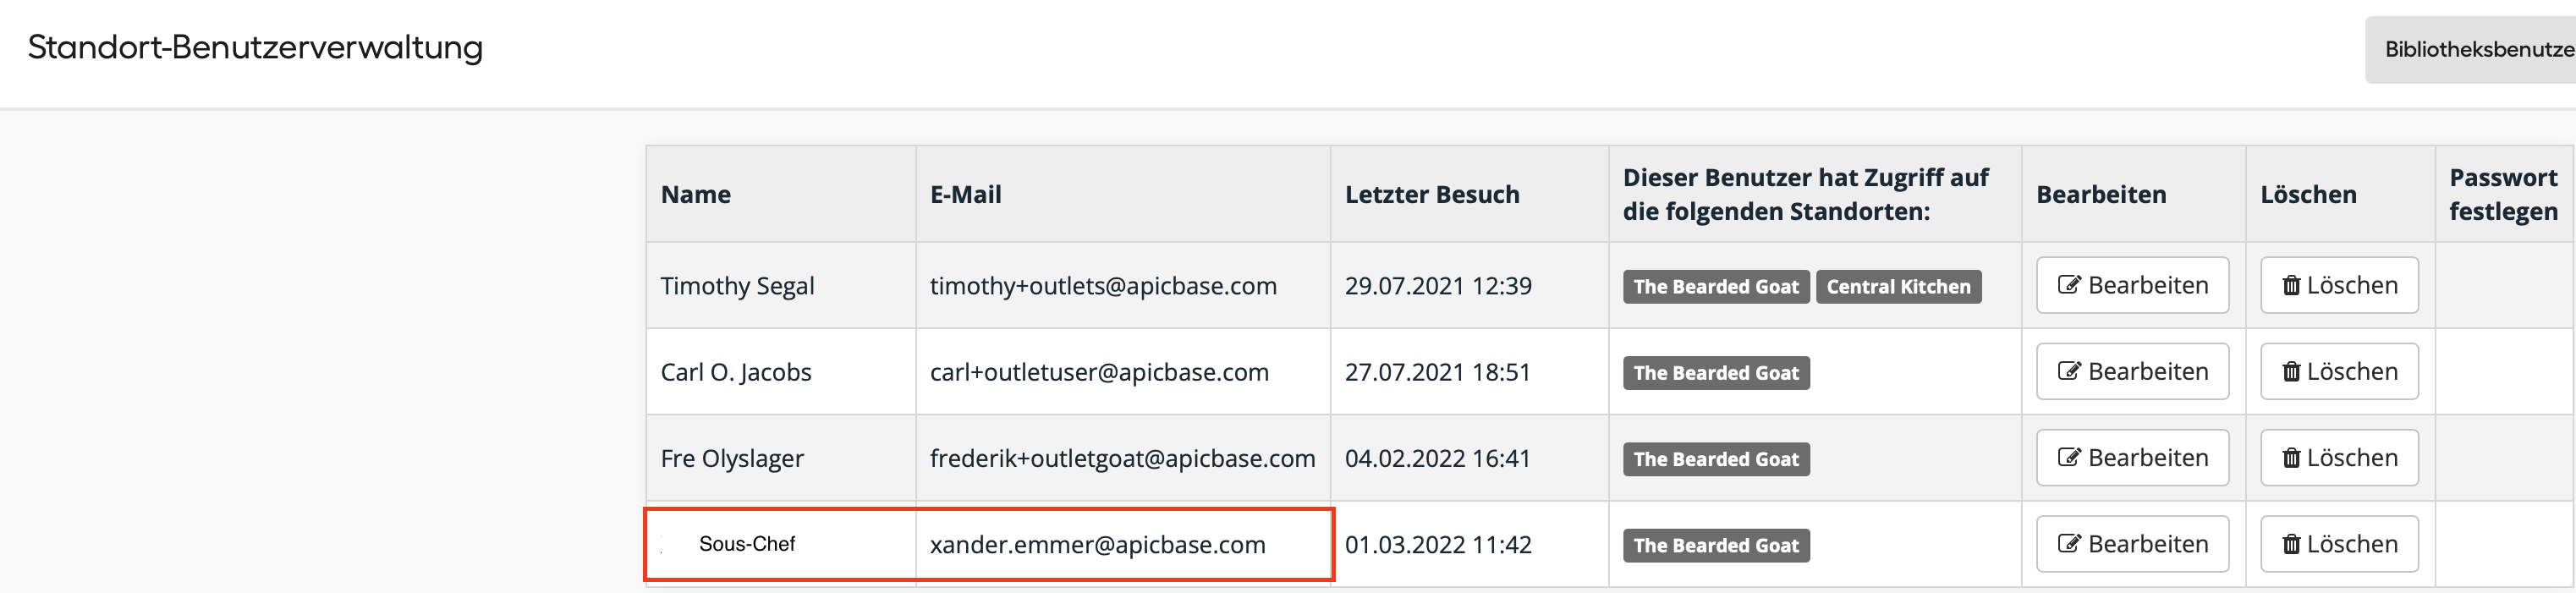The width and height of the screenshot is (2576, 593).
Task: Click The Bearded Goat tag for Fre Olyslager
Action: [x=1716, y=458]
